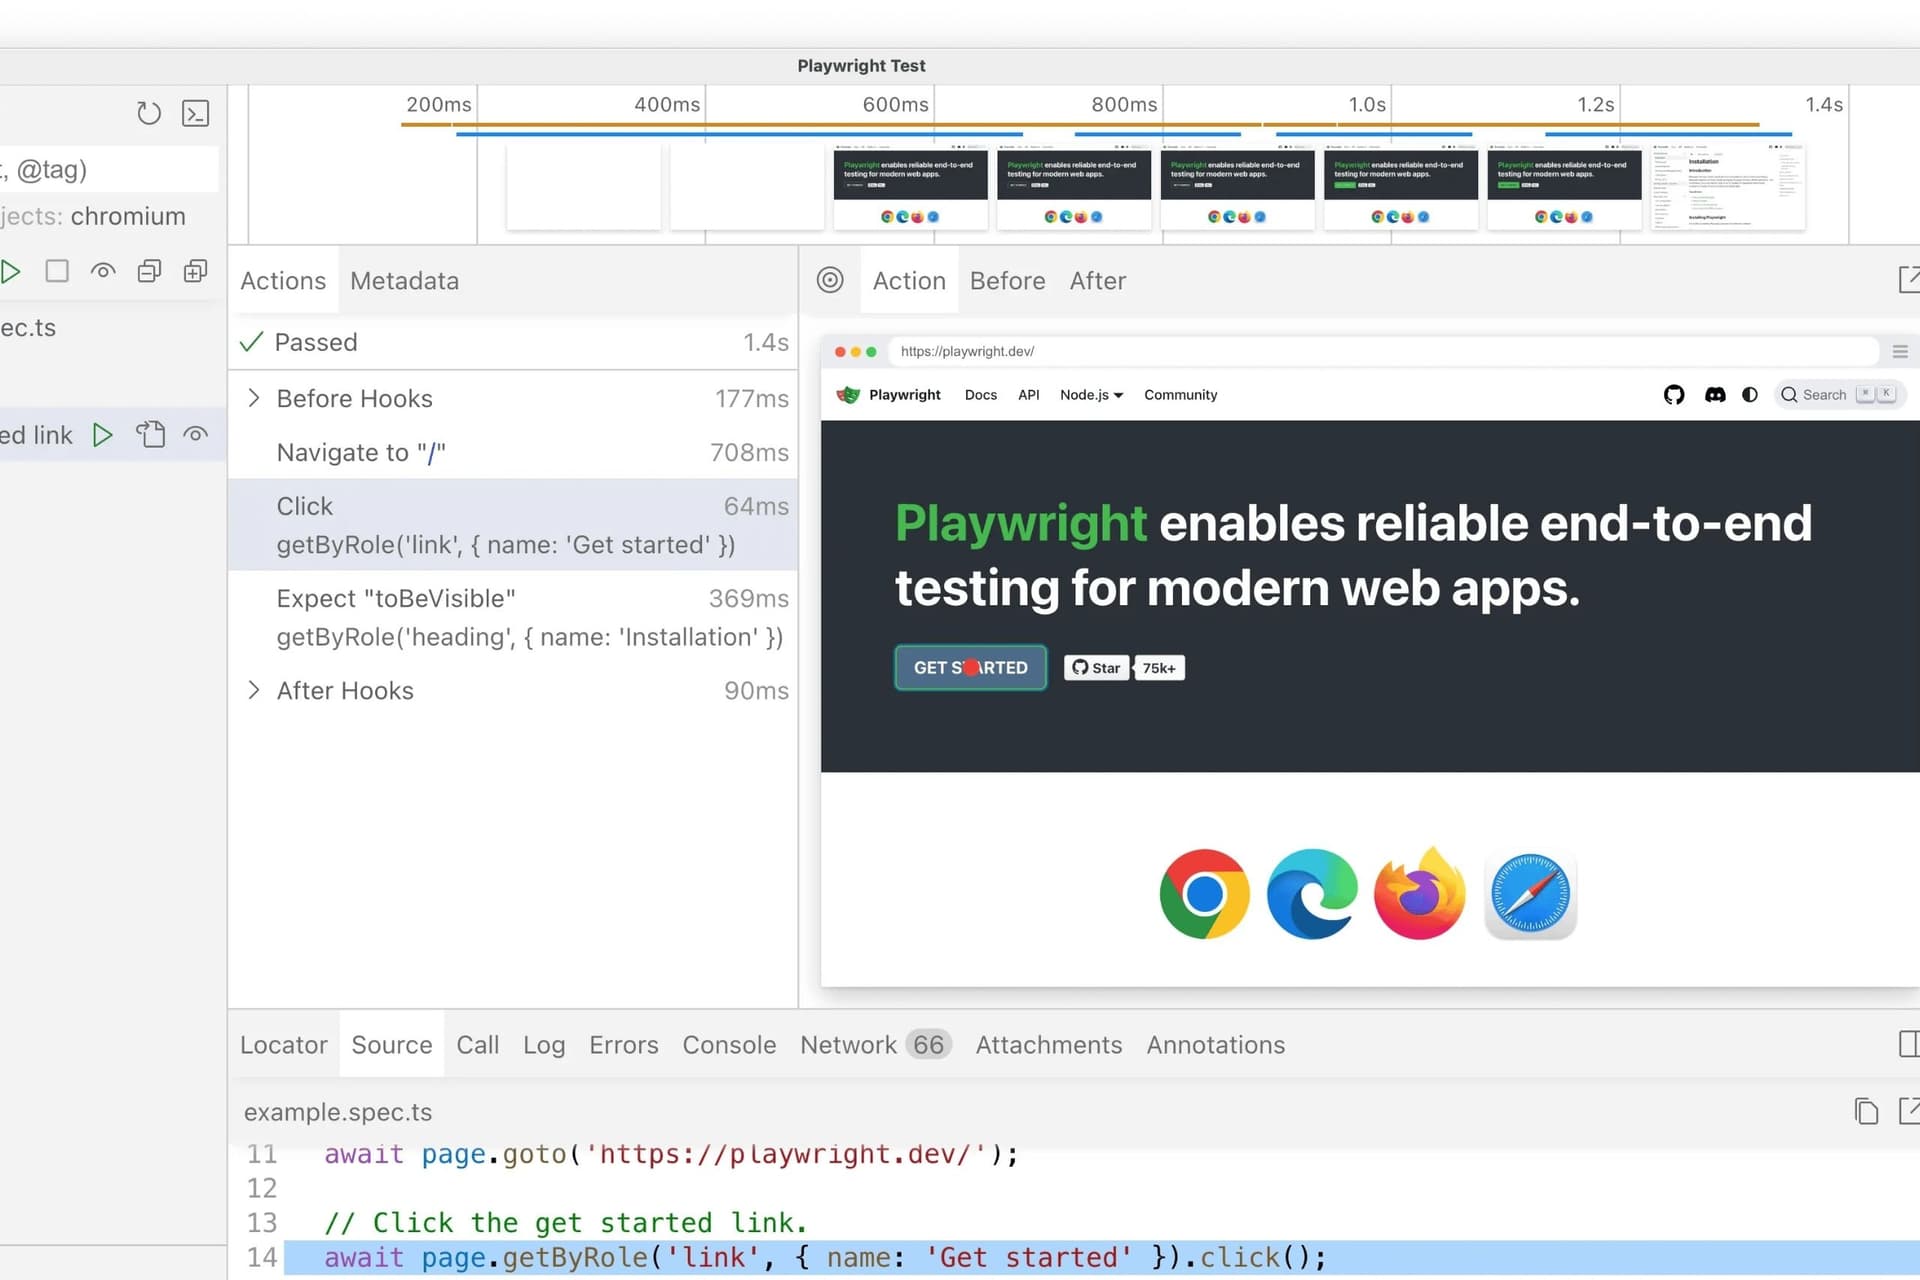Click the stop tests square icon
This screenshot has height=1280, width=1920.
pos(57,271)
